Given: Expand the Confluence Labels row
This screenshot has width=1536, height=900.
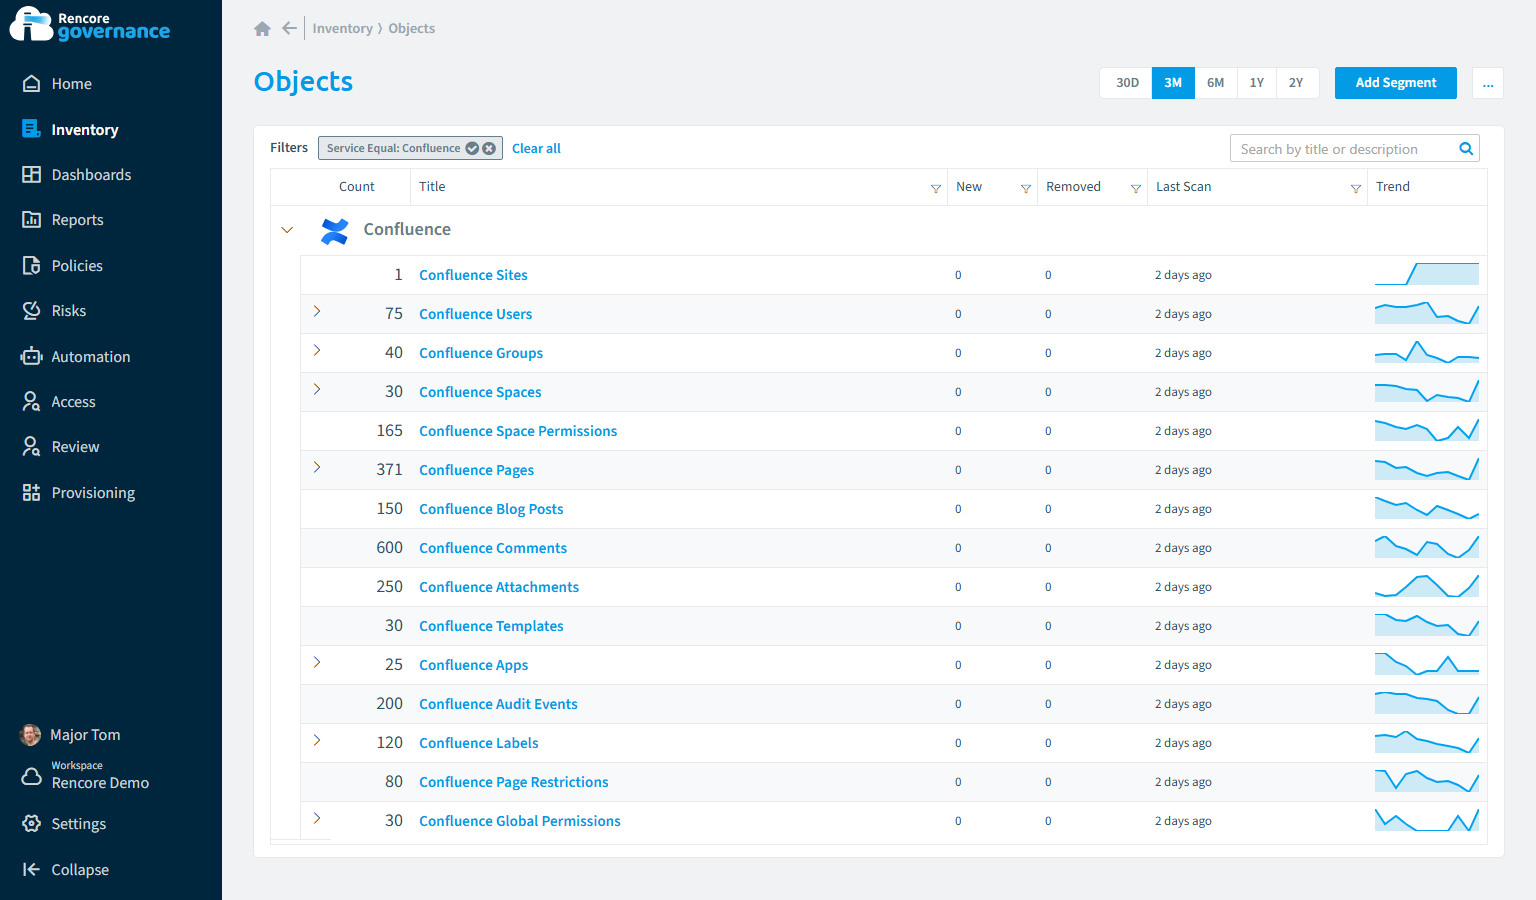Looking at the screenshot, I should (x=317, y=741).
